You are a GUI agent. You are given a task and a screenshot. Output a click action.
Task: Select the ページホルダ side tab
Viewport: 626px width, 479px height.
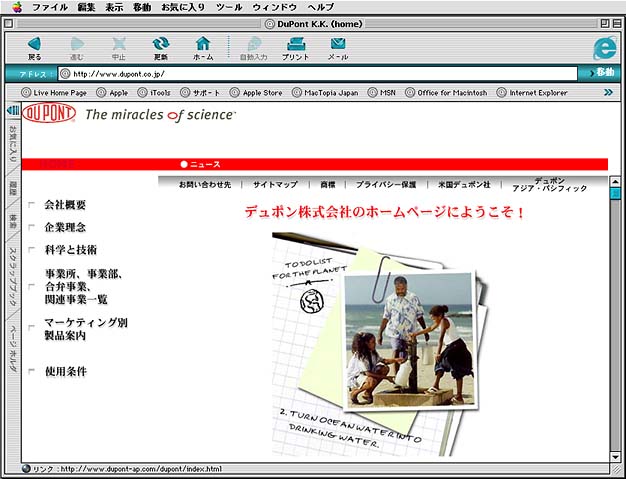[13, 347]
